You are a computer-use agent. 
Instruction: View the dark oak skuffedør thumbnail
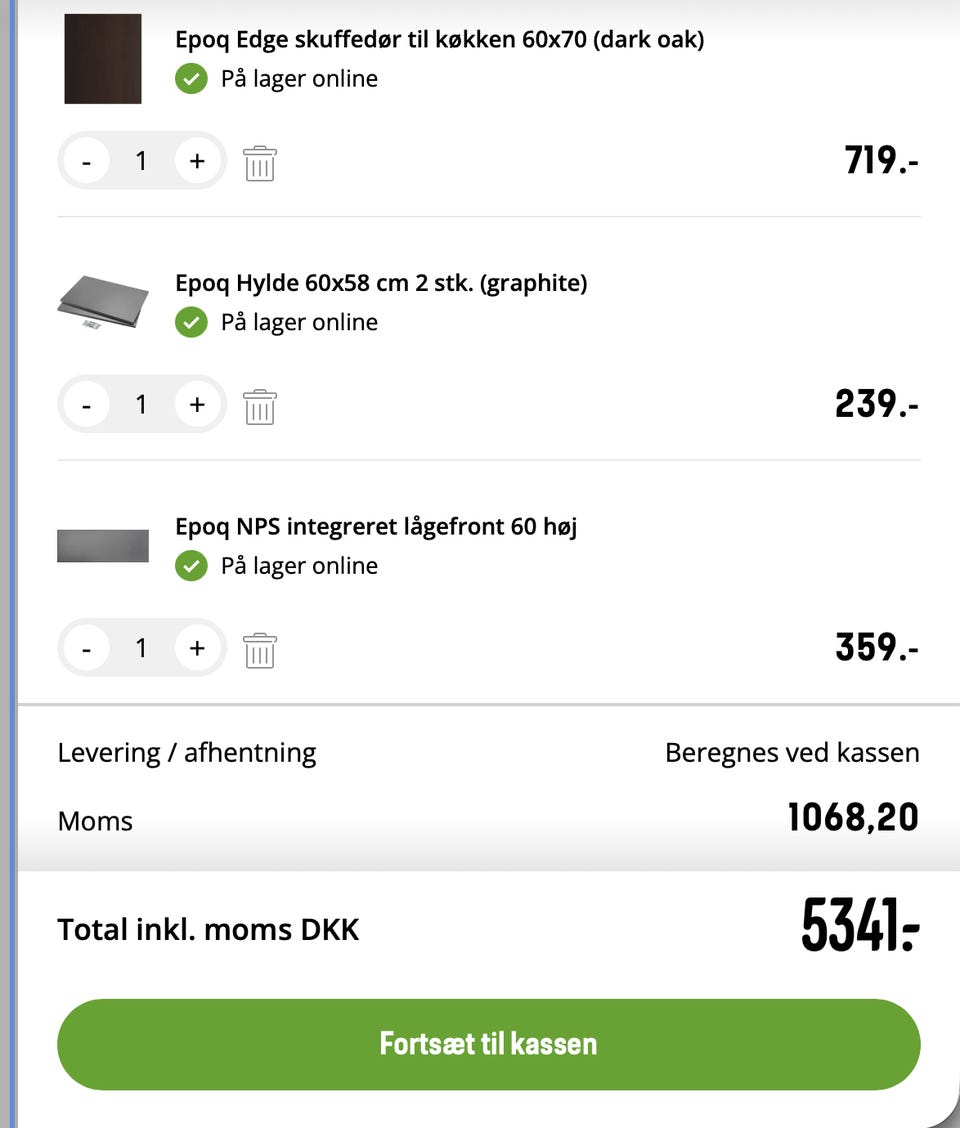click(103, 59)
